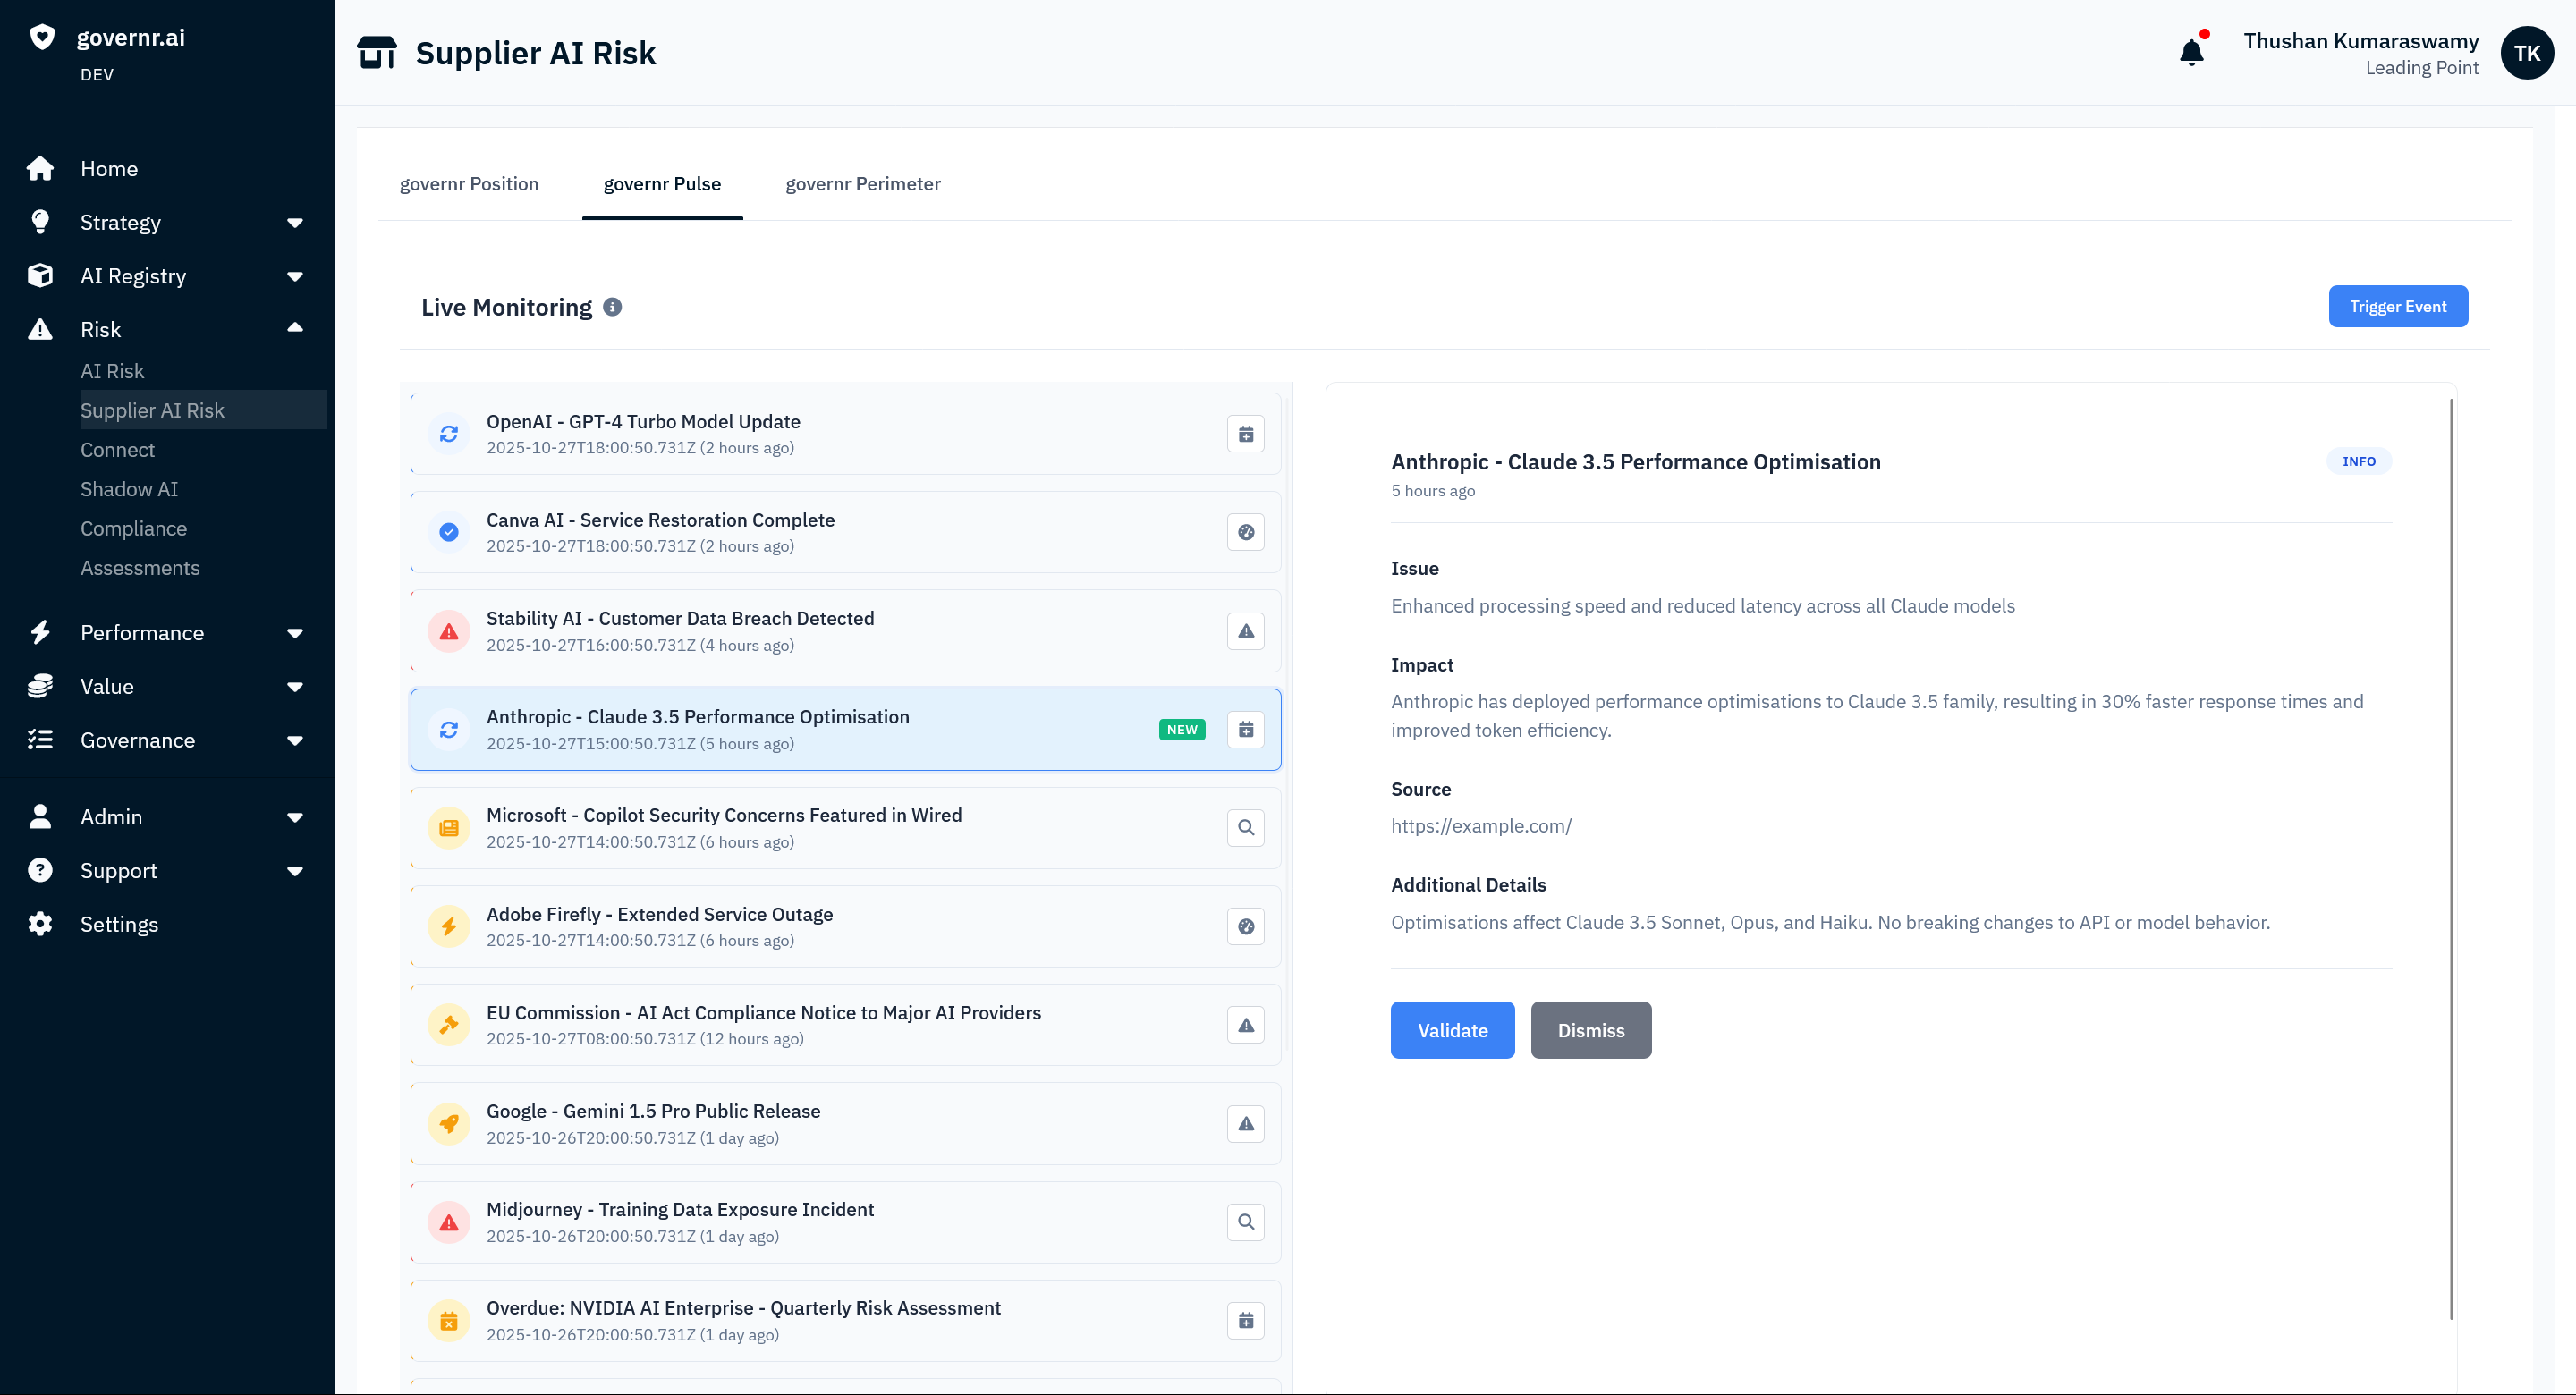The image size is (2576, 1395).
Task: Click the Live Monitoring info icon
Action: tap(612, 307)
